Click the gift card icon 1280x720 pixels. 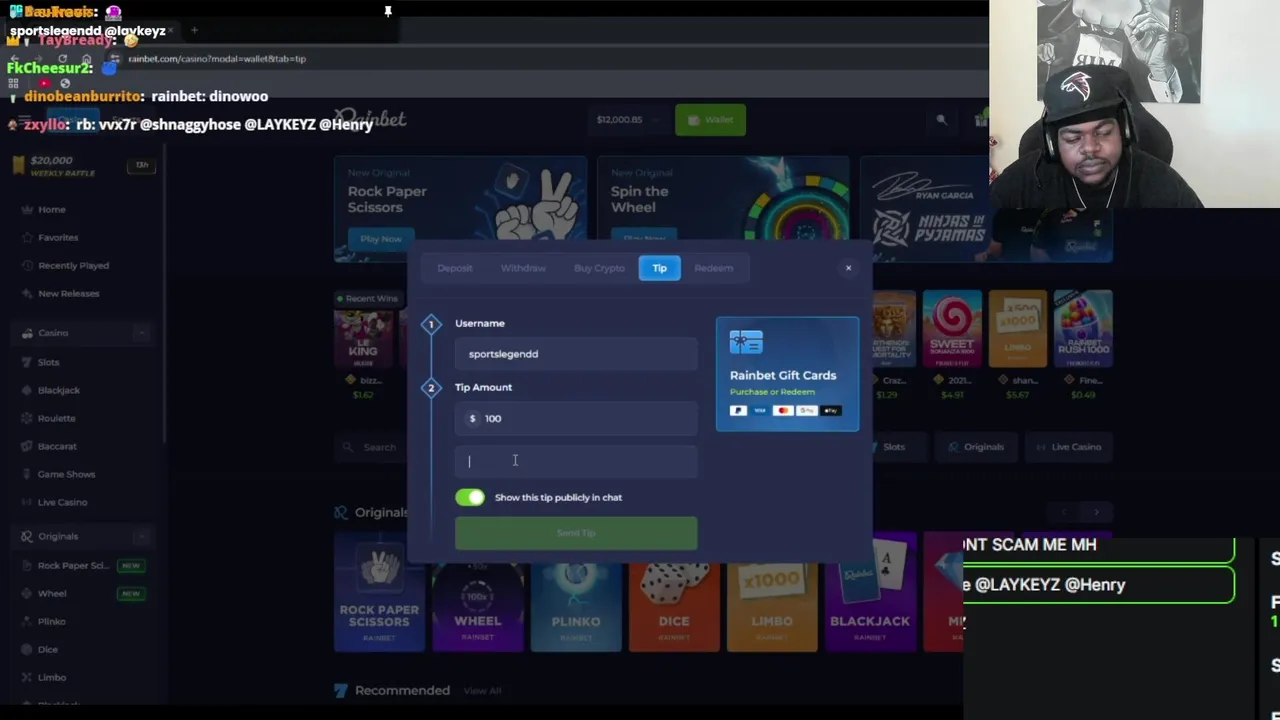tap(746, 342)
